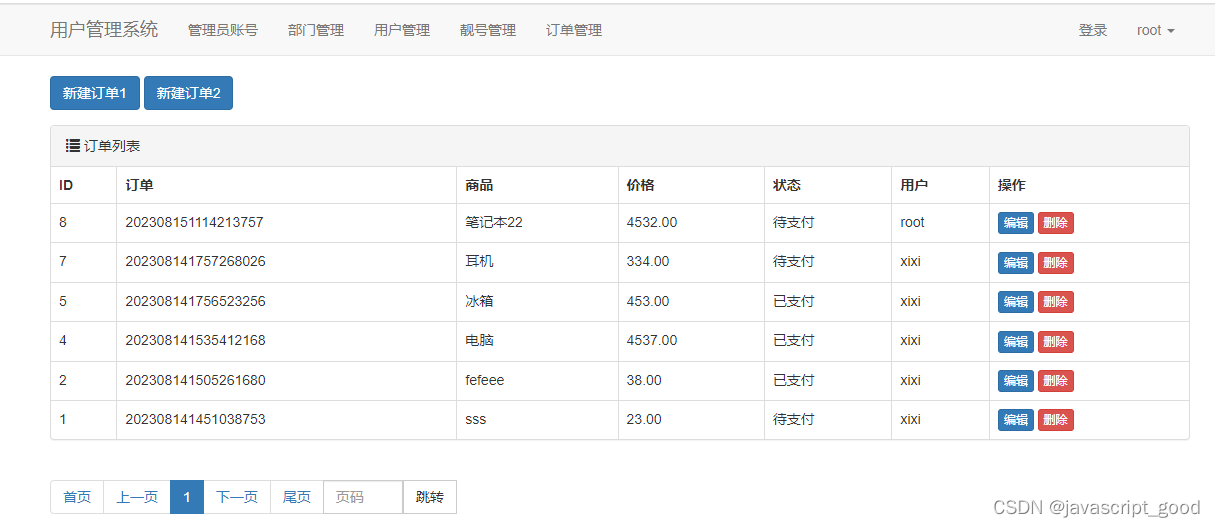
Task: Edit order for 冰箱
Action: 1016,302
